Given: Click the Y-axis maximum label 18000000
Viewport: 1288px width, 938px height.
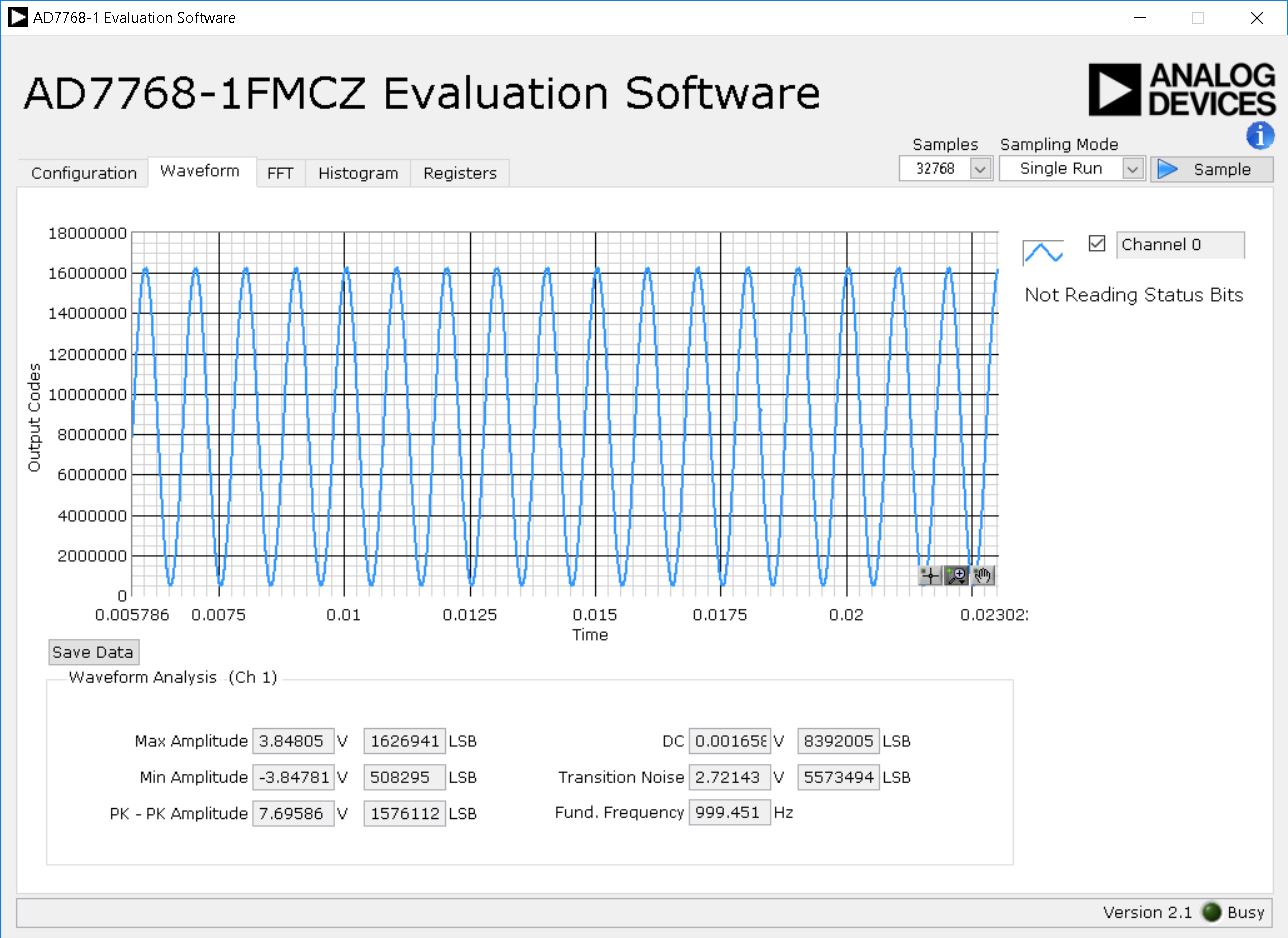Looking at the screenshot, I should [x=87, y=233].
